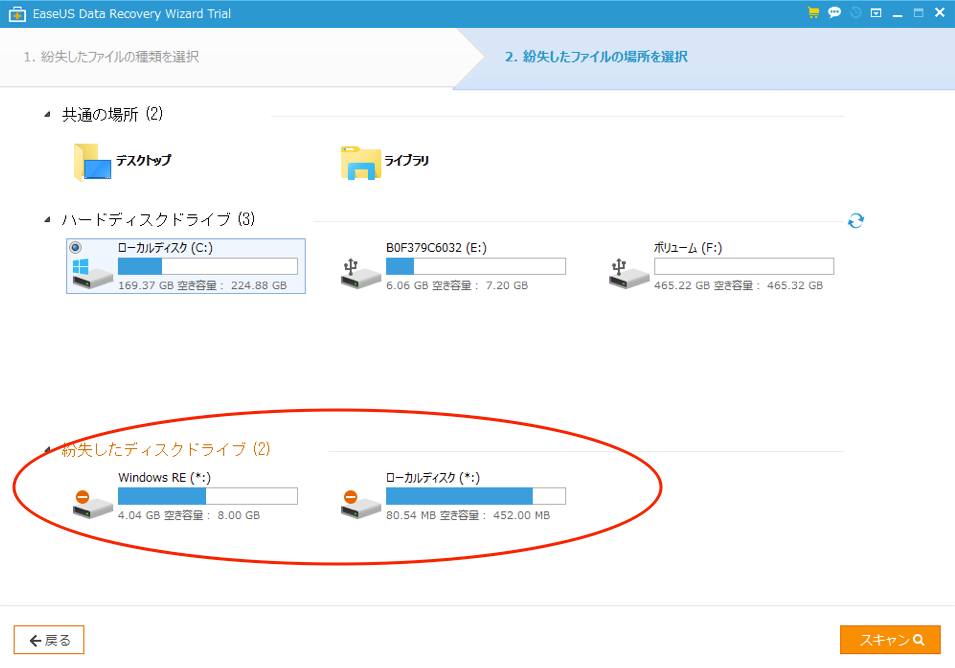The width and height of the screenshot is (955, 668).
Task: Collapse the 共通の場所 section
Action: 48,114
